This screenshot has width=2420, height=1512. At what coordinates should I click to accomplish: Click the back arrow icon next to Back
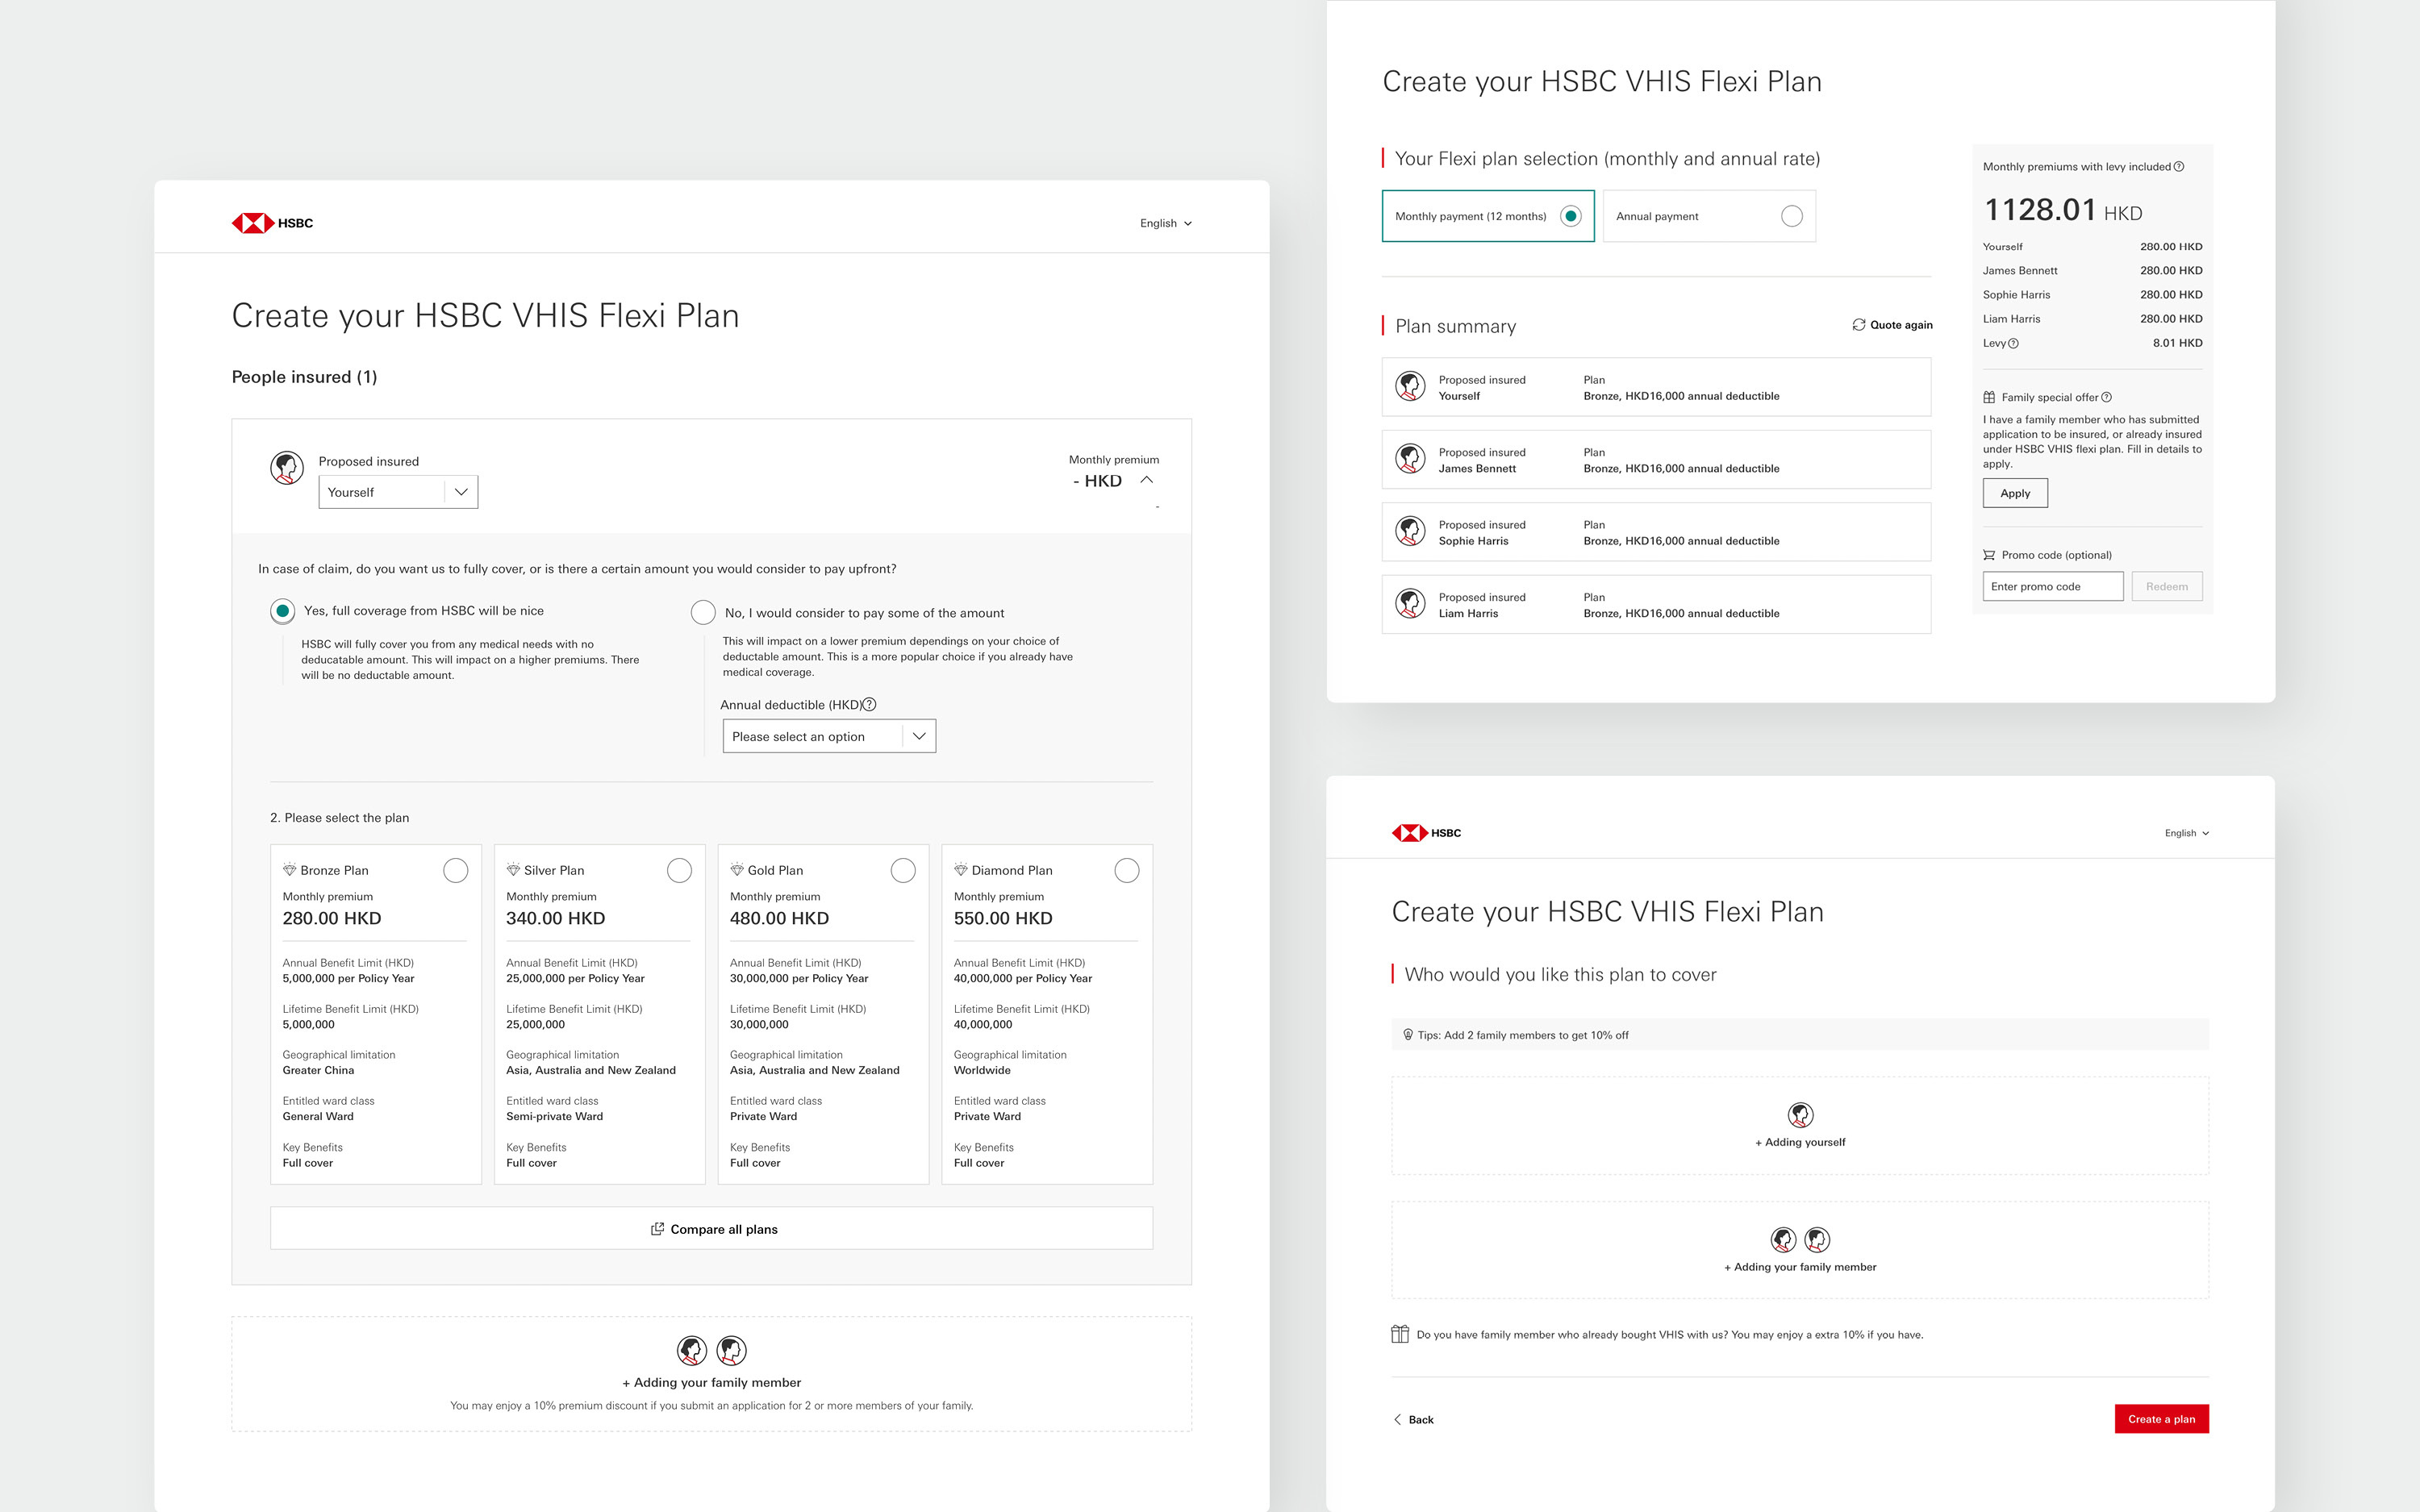(x=1397, y=1419)
